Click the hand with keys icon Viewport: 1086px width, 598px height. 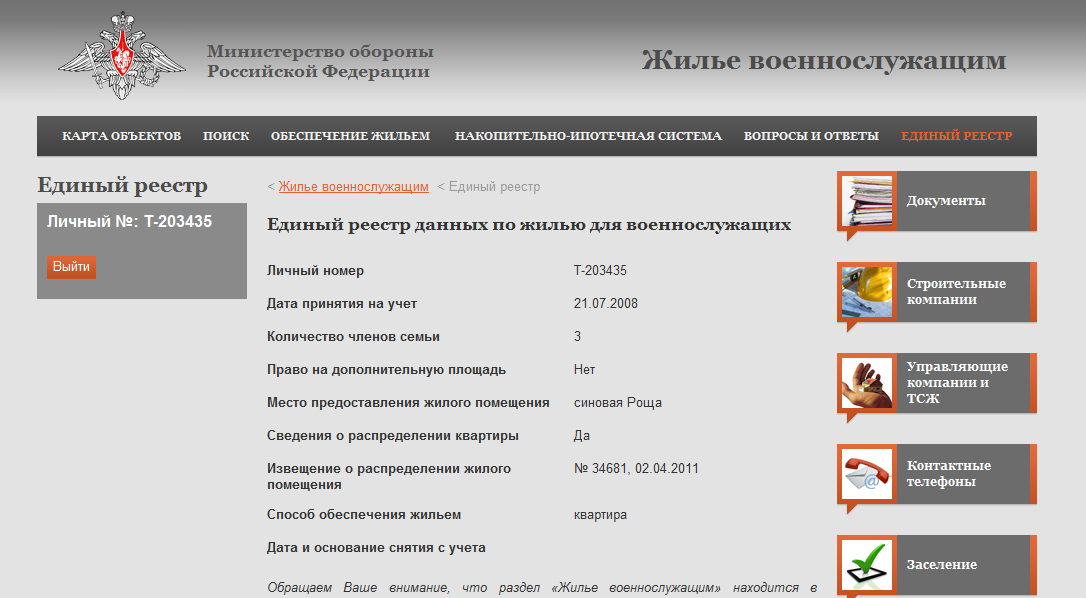867,383
